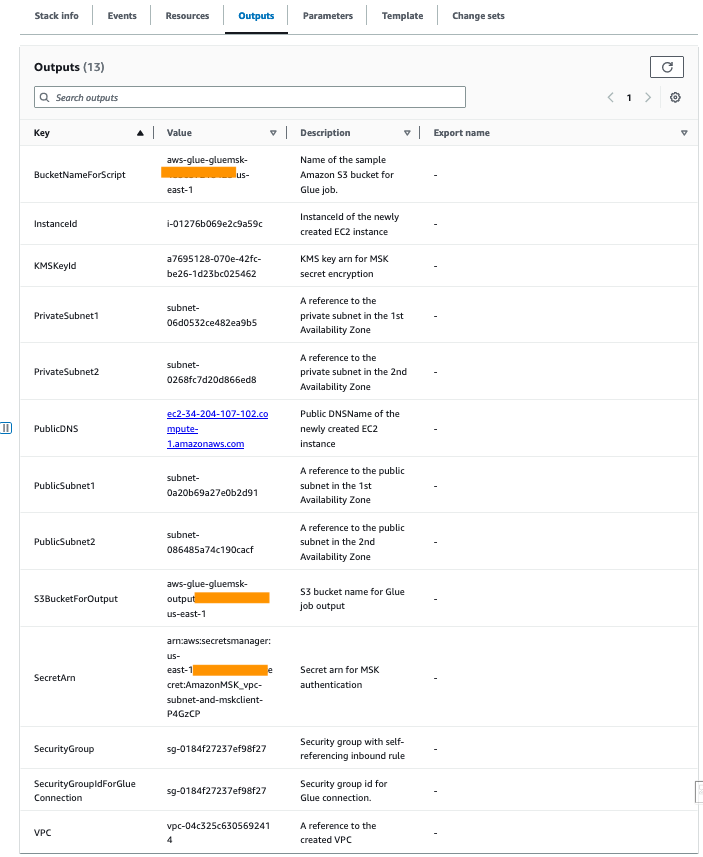Switch to the Parameters tab
This screenshot has width=703, height=857.
[327, 15]
